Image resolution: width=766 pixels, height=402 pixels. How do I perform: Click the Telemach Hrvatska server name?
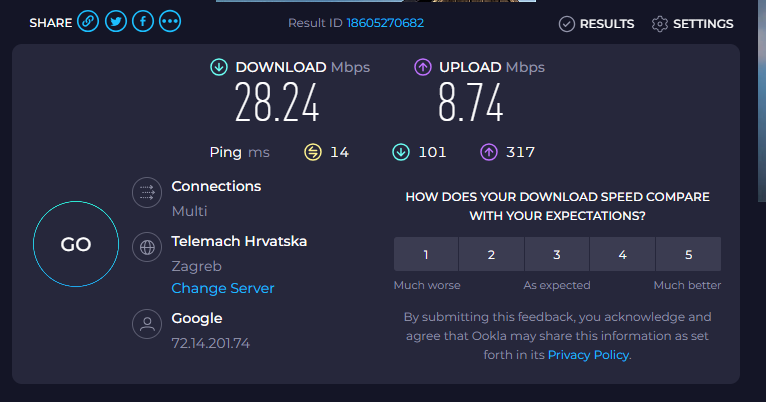pos(239,241)
